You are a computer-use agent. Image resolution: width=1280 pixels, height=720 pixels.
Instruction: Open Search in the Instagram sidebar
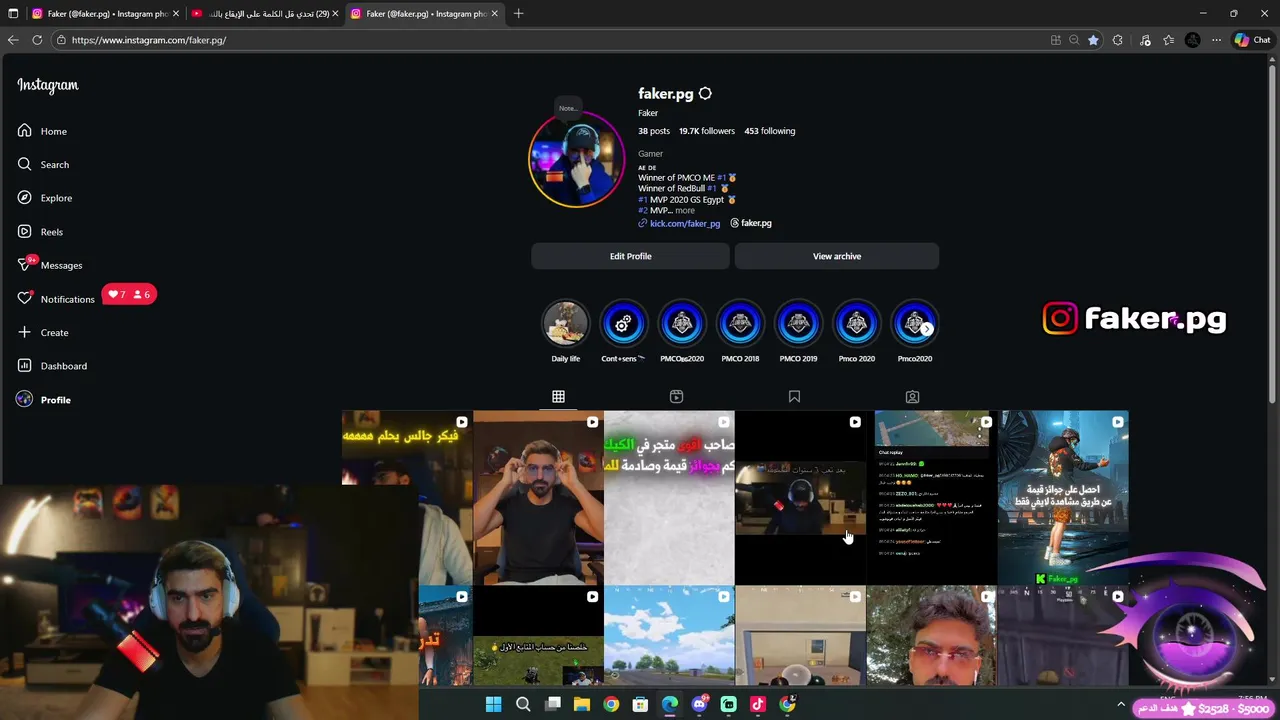(43, 164)
